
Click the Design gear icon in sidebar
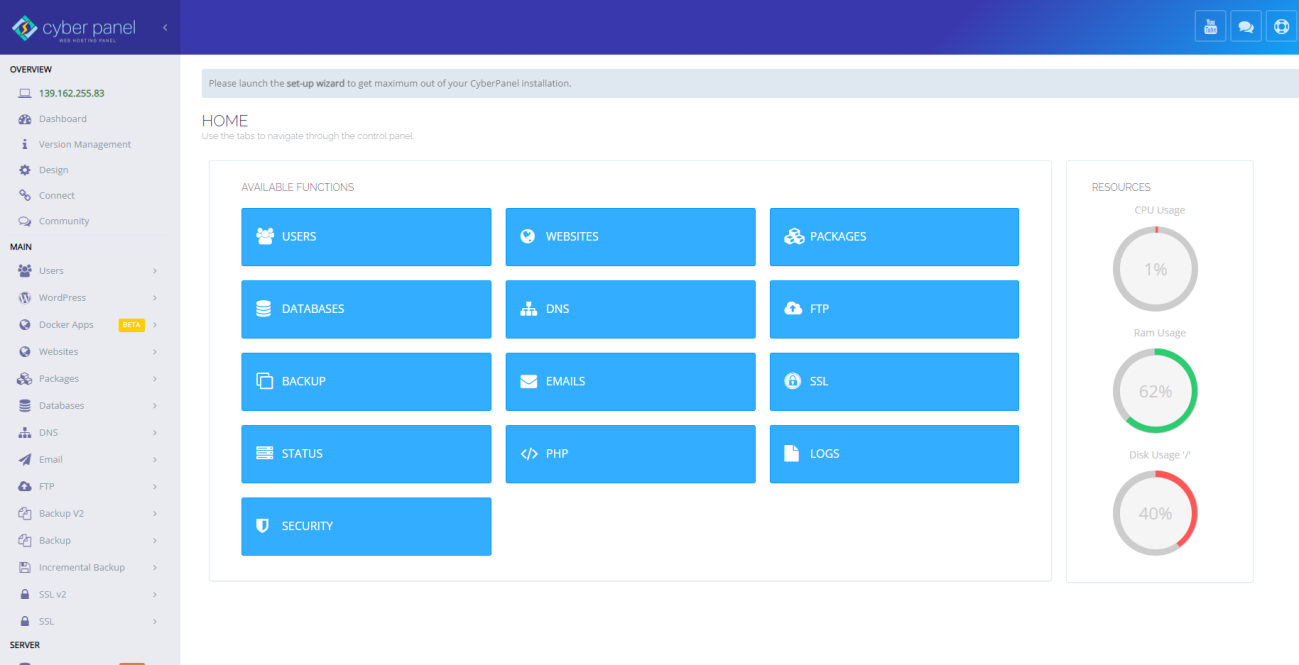click(x=25, y=170)
